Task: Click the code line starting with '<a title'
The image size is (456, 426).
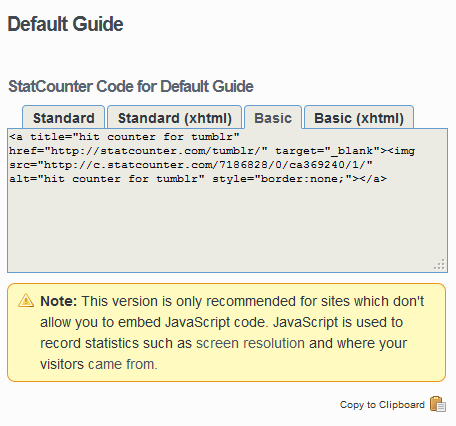Action: (124, 137)
